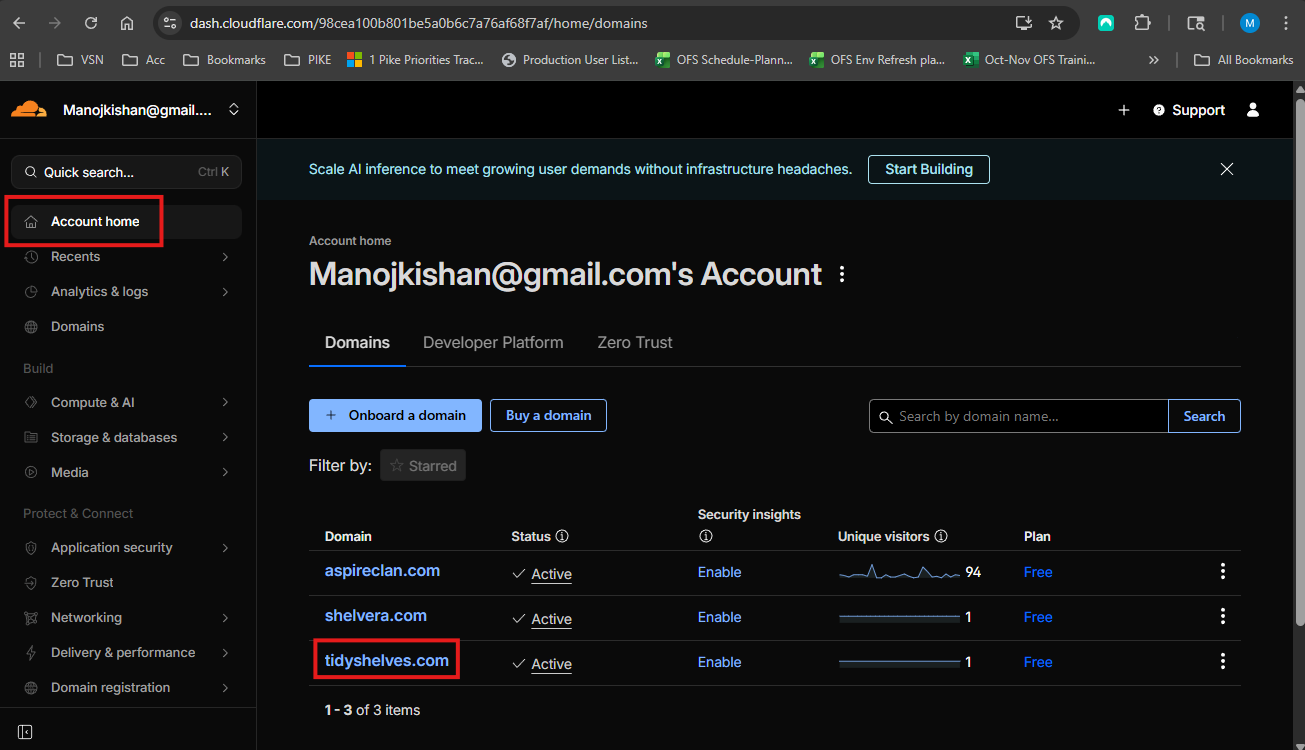
Task: Click the Application security shield icon
Action: (31, 548)
